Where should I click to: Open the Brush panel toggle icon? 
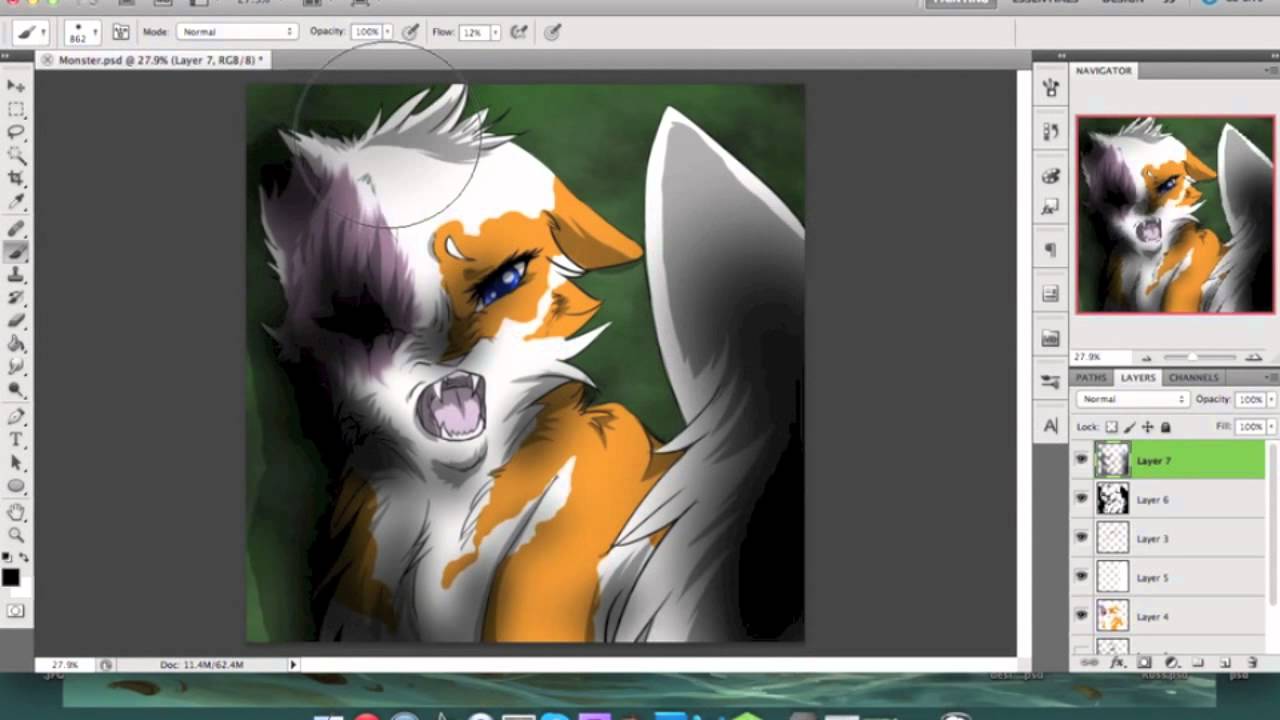[121, 32]
